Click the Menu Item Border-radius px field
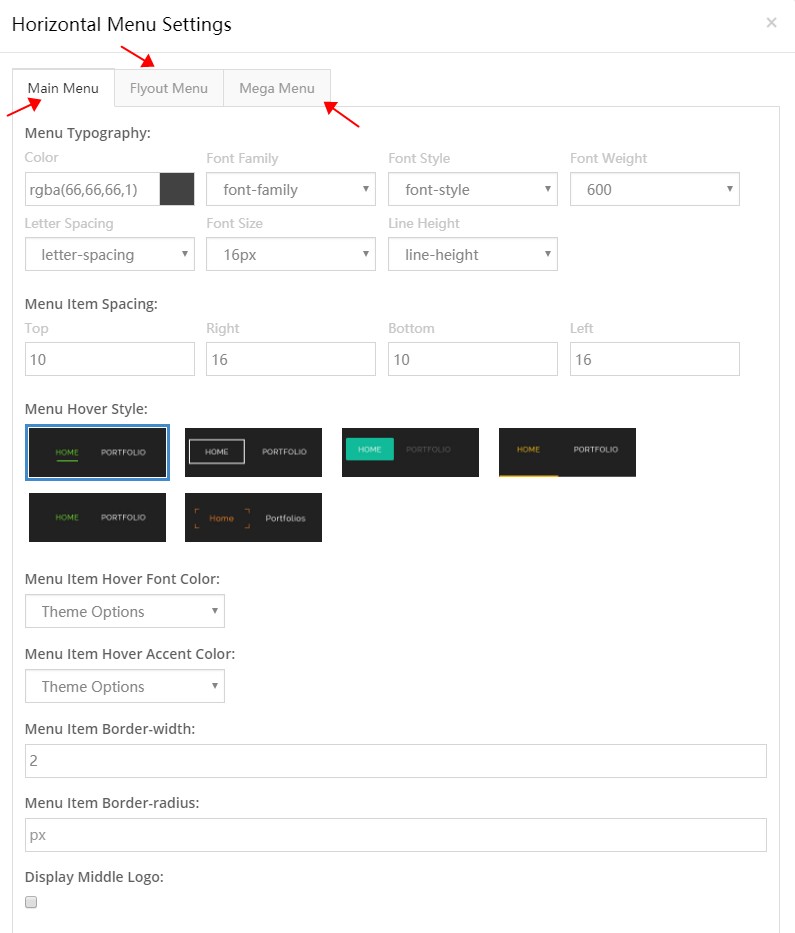 (396, 835)
